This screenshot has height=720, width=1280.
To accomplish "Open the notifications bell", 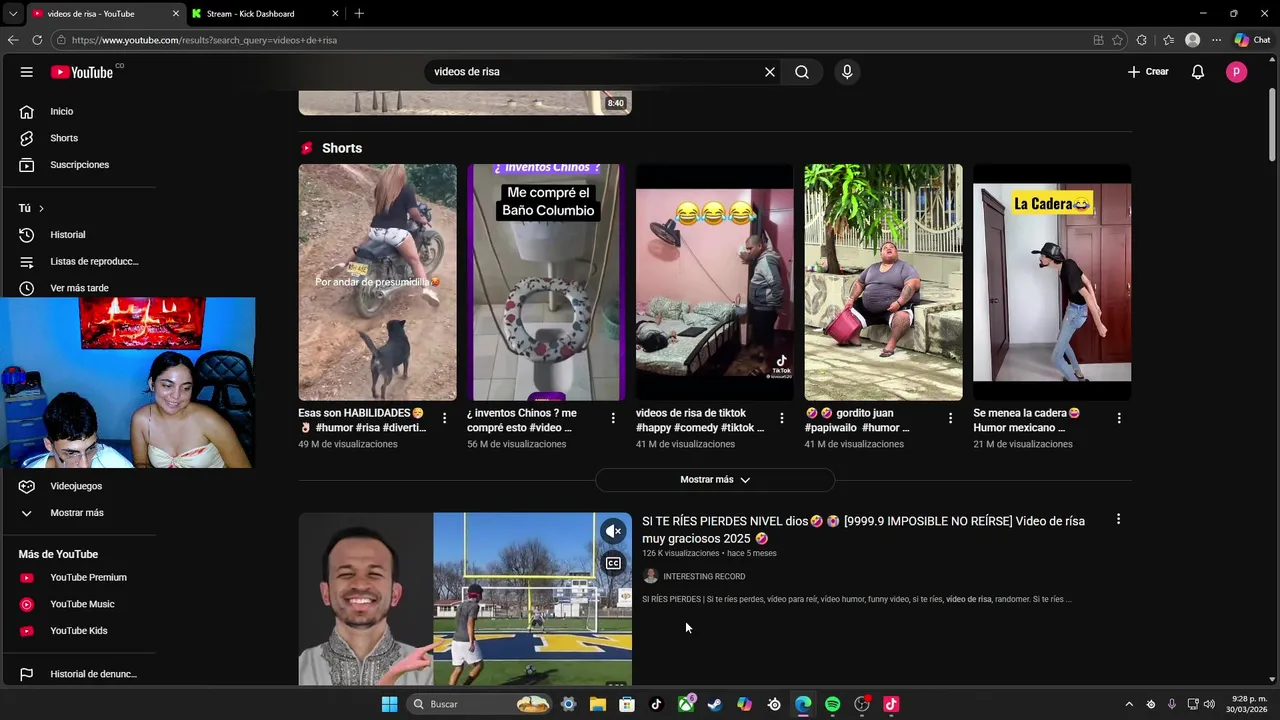I will pos(1198,72).
